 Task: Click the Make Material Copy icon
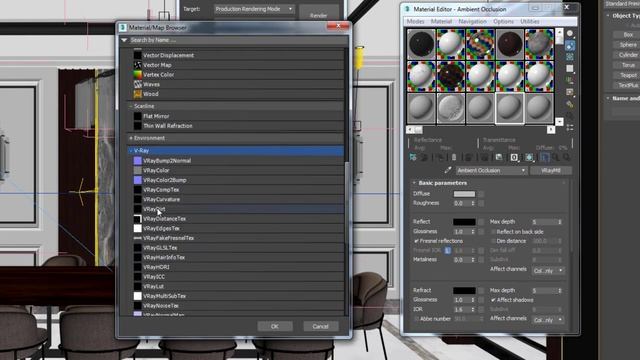pos(469,158)
